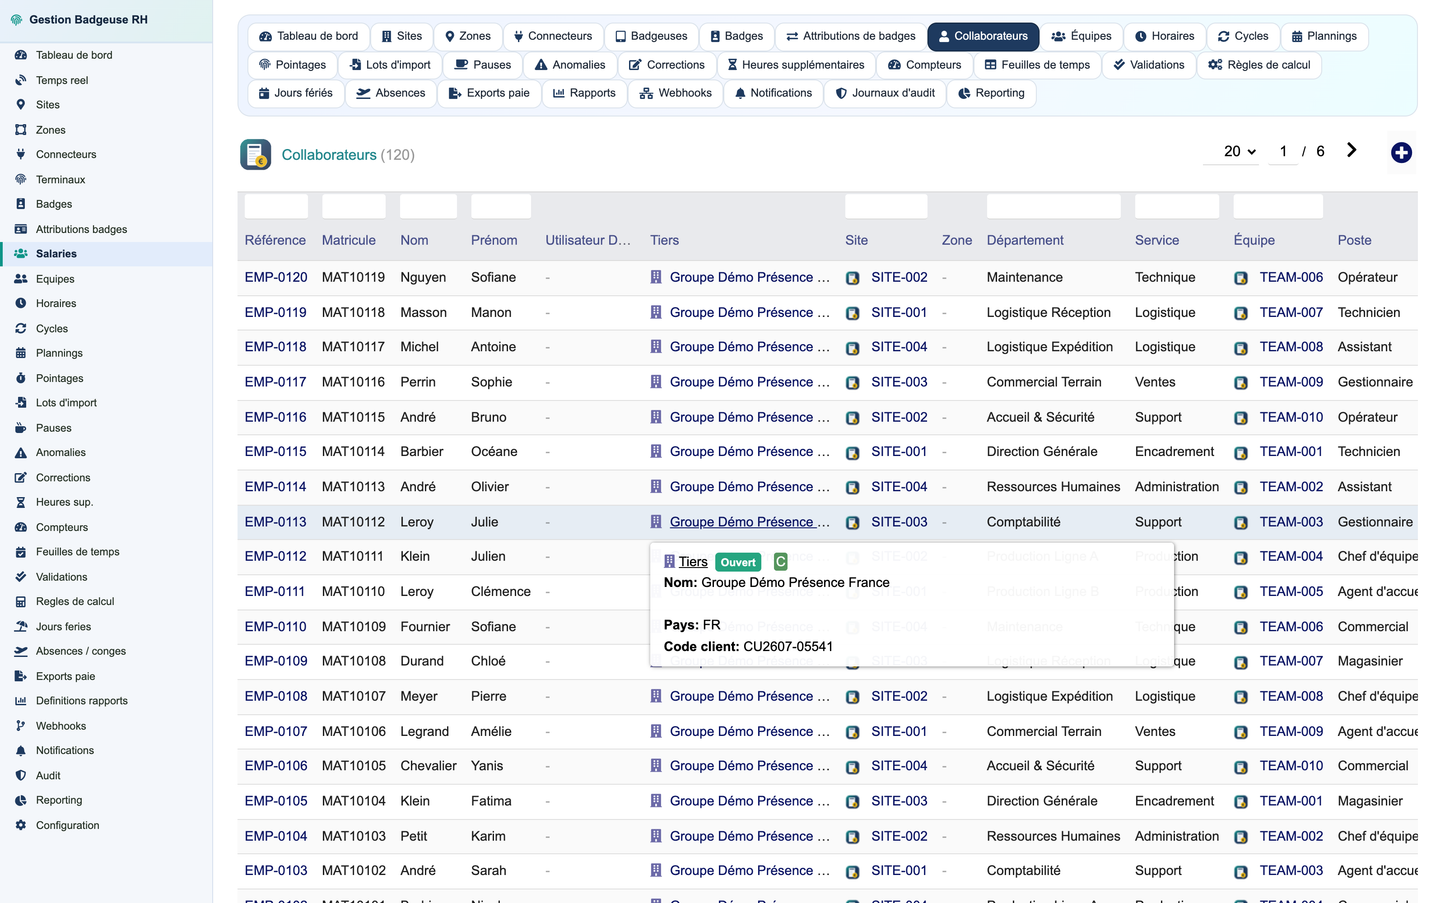Open Tableau de bord sidebar icon
1445x903 pixels.
point(20,55)
